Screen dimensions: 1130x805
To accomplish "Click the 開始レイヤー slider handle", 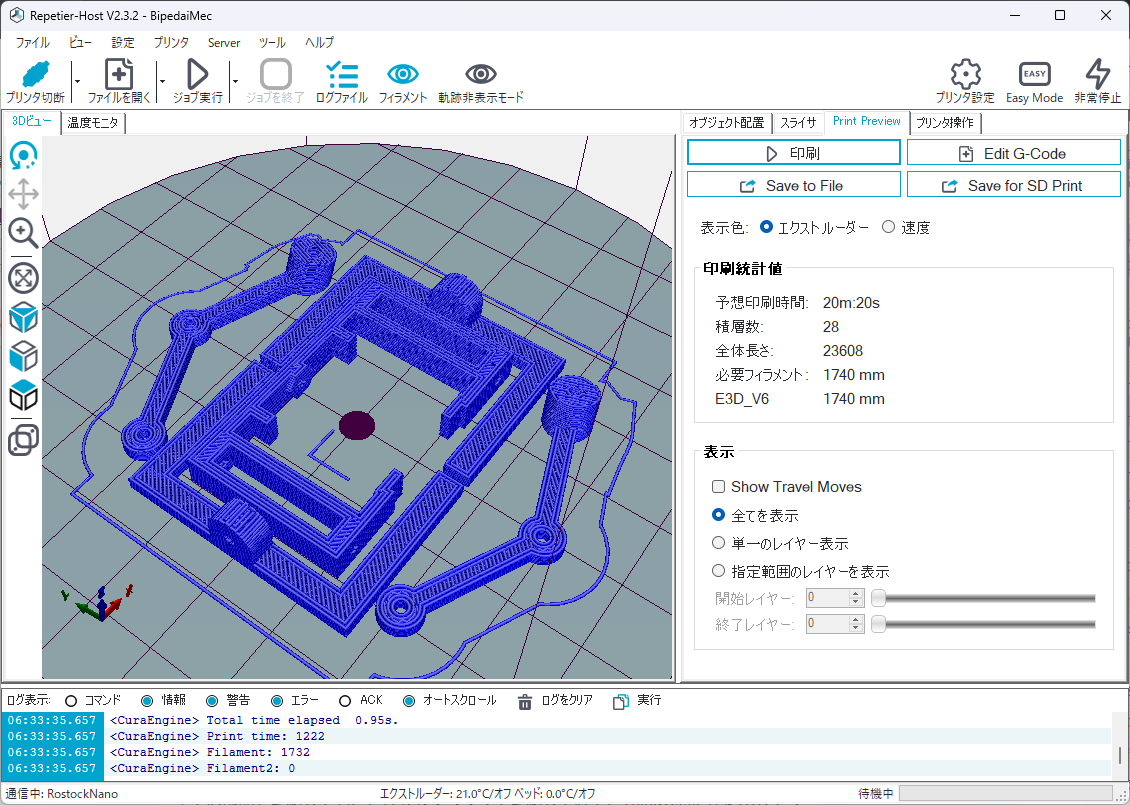I will pyautogui.click(x=878, y=598).
